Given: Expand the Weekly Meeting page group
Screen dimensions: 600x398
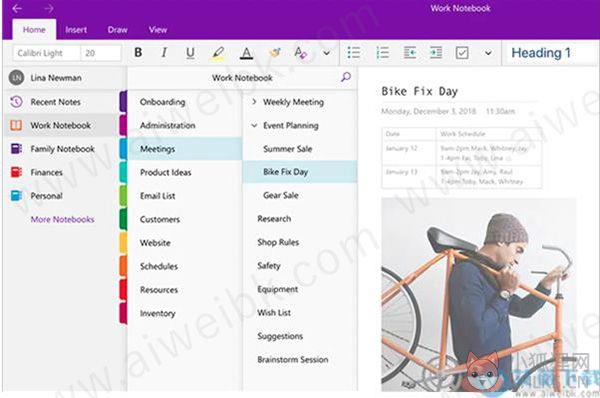Looking at the screenshot, I should (254, 102).
